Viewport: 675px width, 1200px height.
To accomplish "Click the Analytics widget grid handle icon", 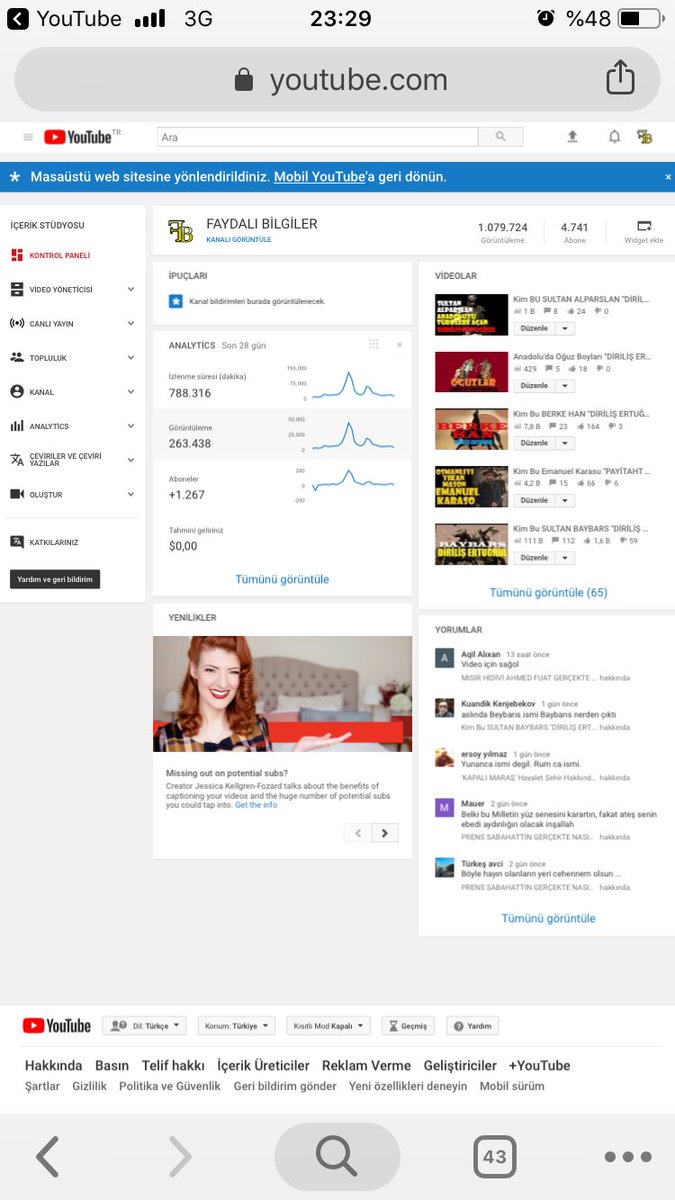I will [374, 345].
